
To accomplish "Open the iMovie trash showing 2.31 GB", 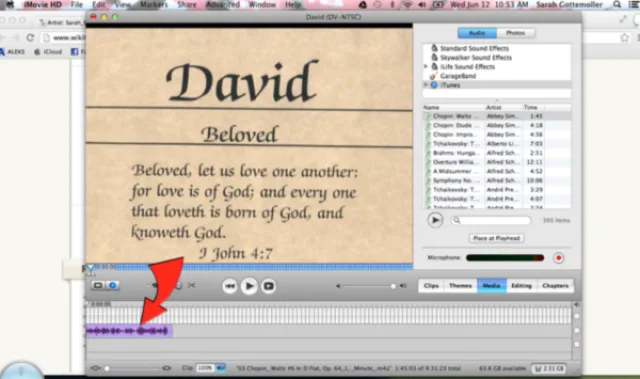I will 549,368.
